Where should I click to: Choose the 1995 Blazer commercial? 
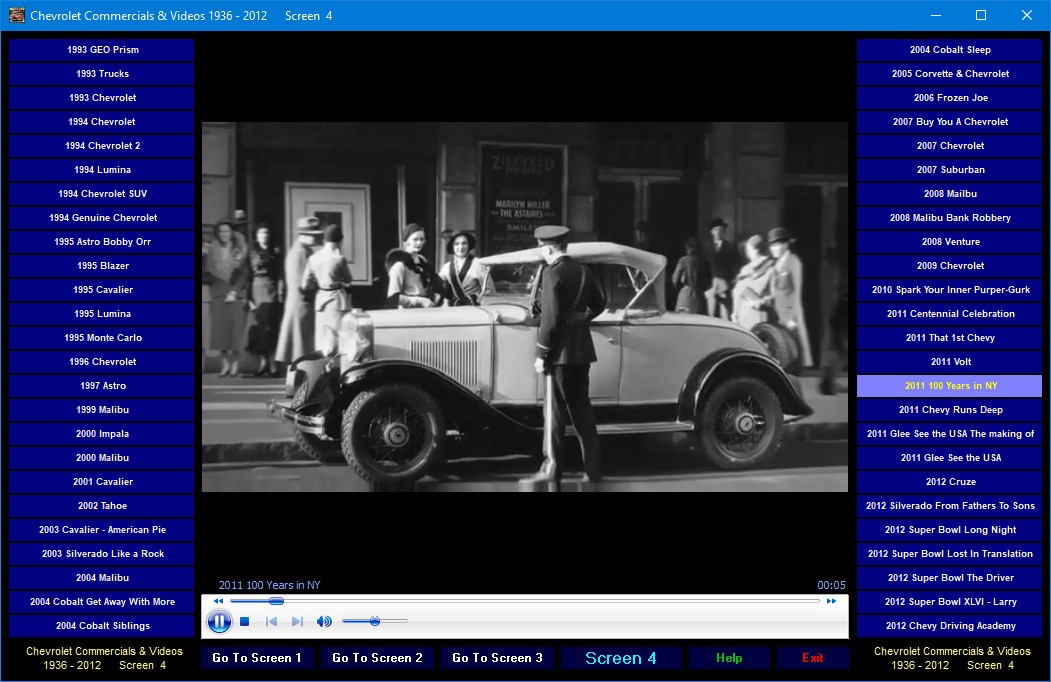click(x=102, y=266)
